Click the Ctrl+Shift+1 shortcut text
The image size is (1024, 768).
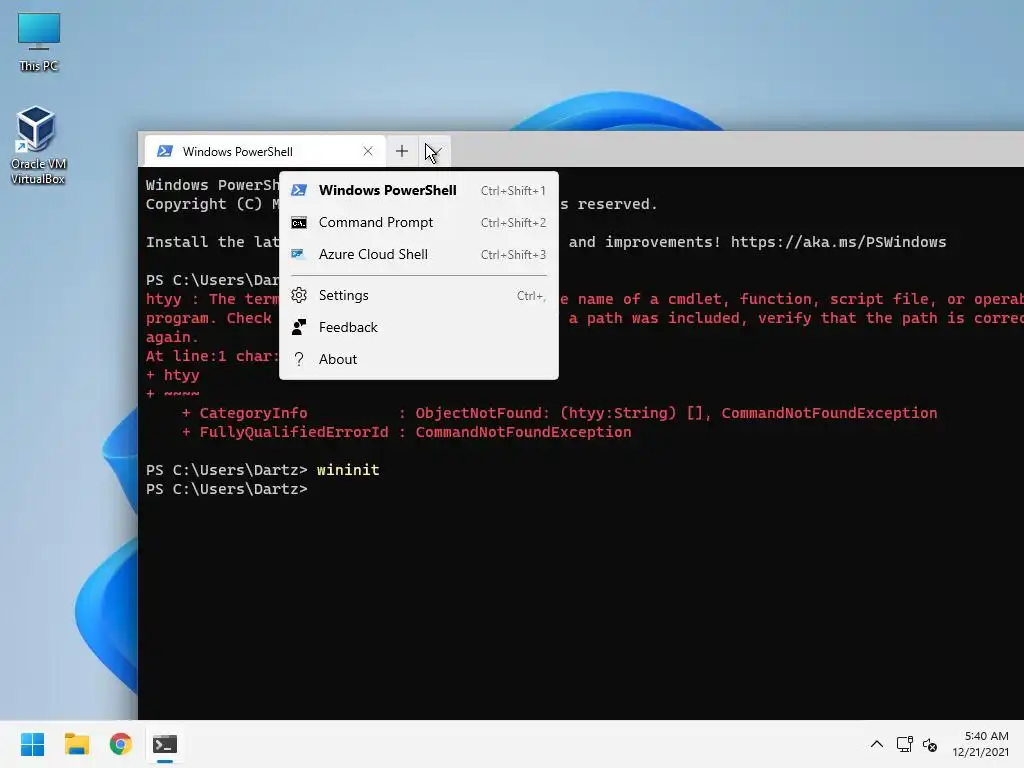[513, 191]
